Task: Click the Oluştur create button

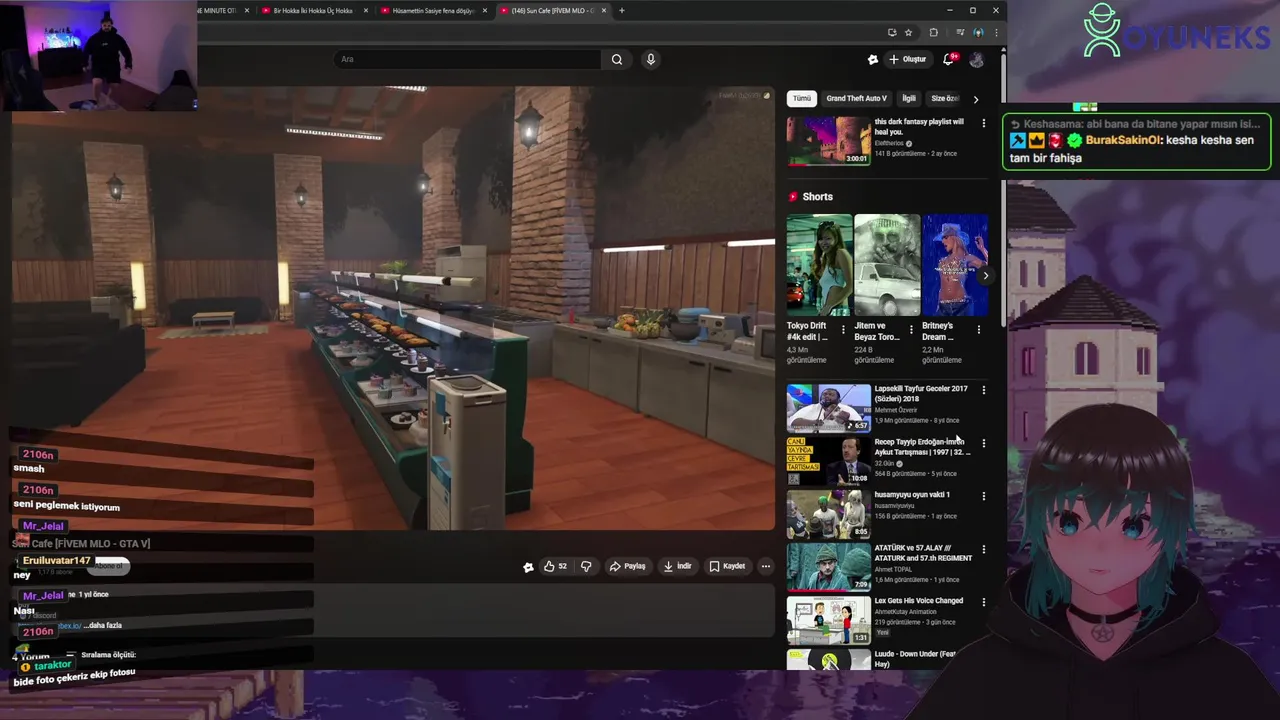Action: pos(908,59)
